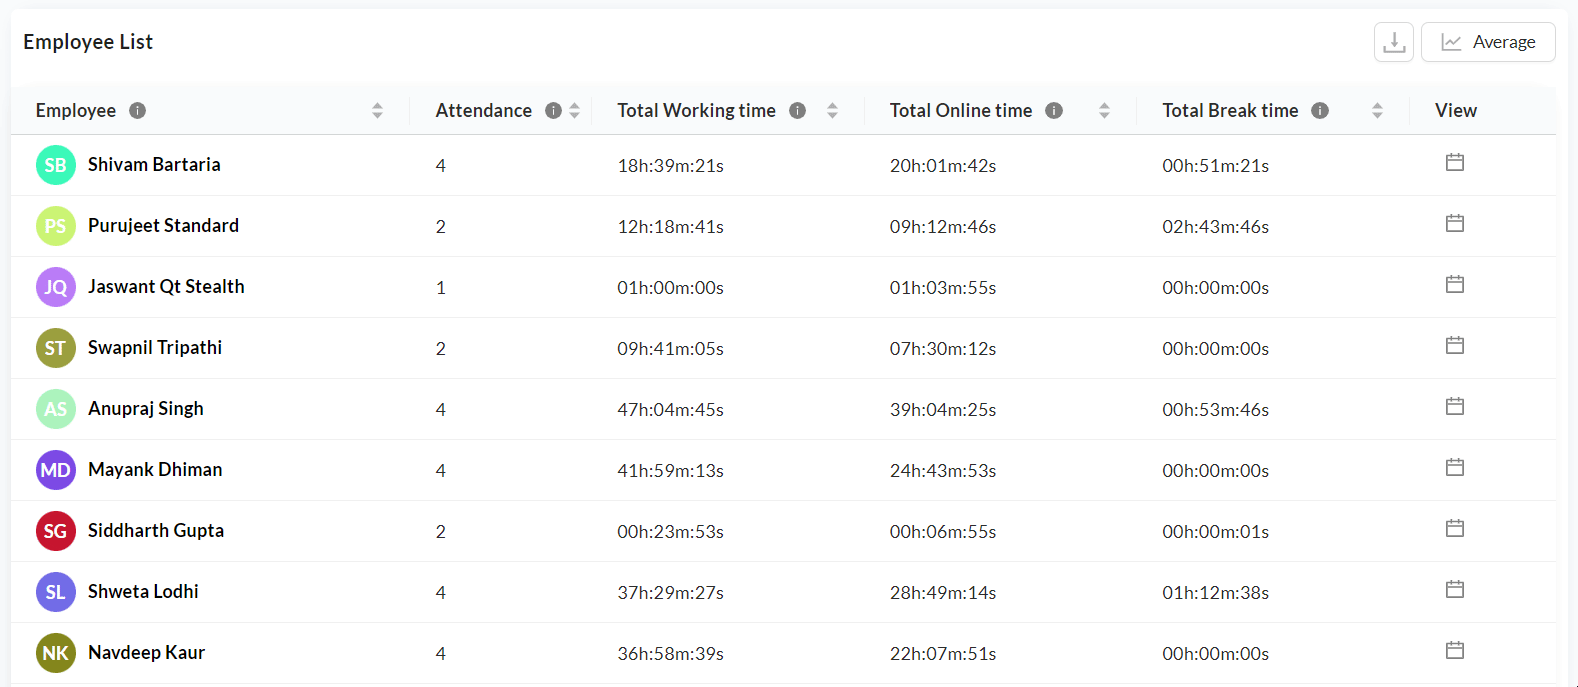Click the ST avatar of Swapnil Tripathi

click(x=56, y=348)
